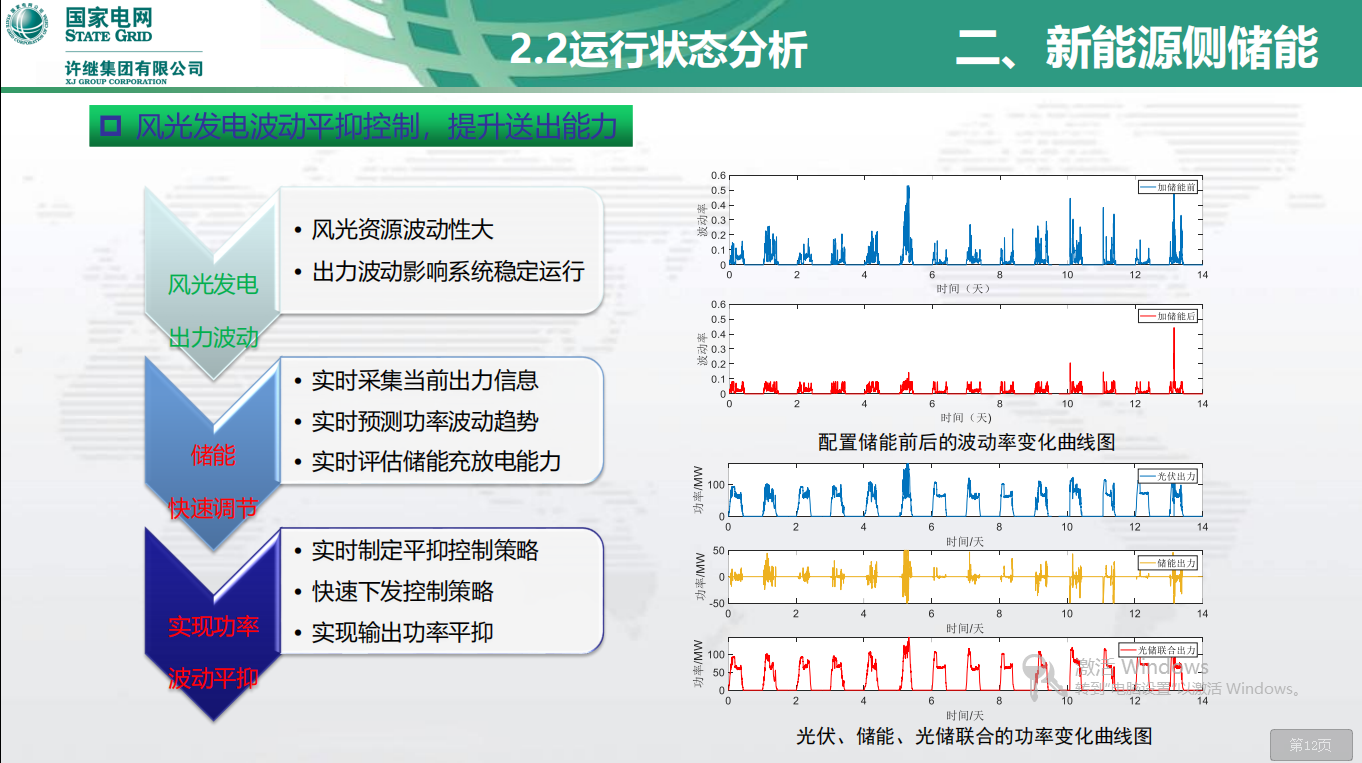Select the 实现功率 波动平抑 dark blue chevron
Screen dimensions: 1362x763
[x=212, y=627]
